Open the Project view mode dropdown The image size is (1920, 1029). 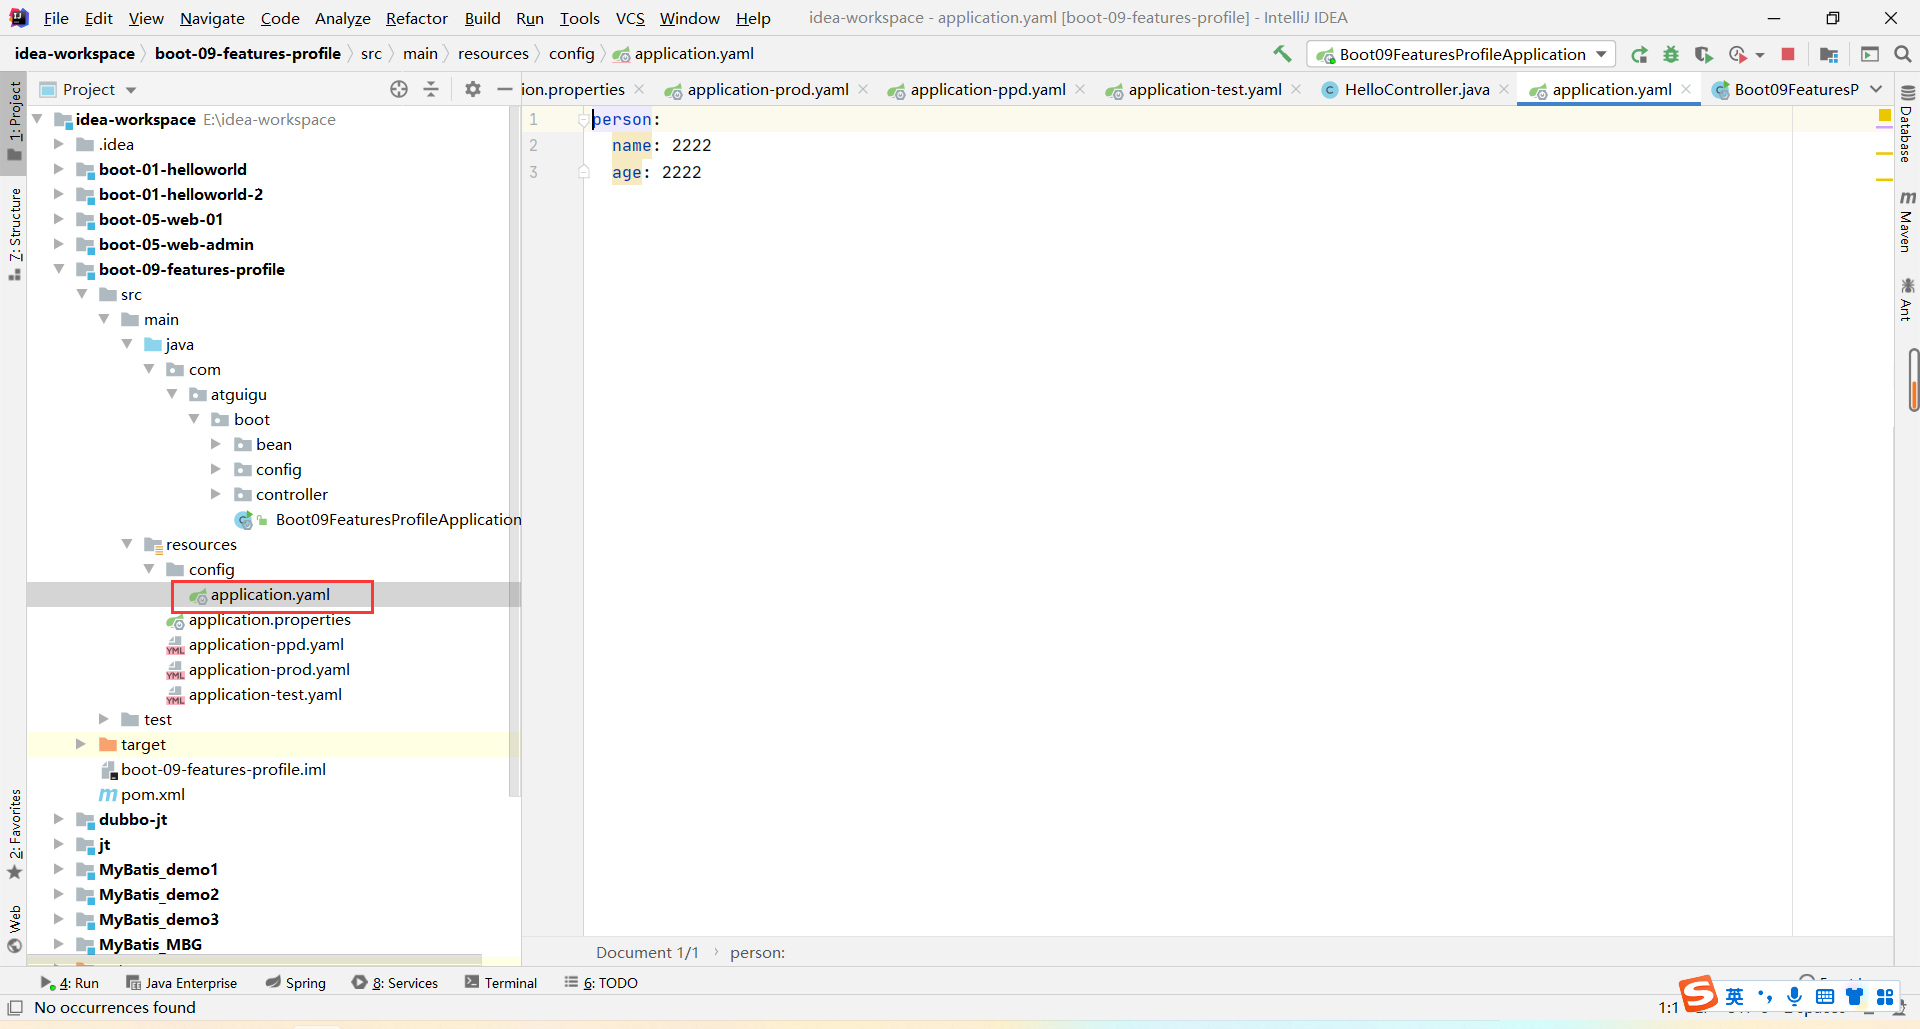(131, 90)
